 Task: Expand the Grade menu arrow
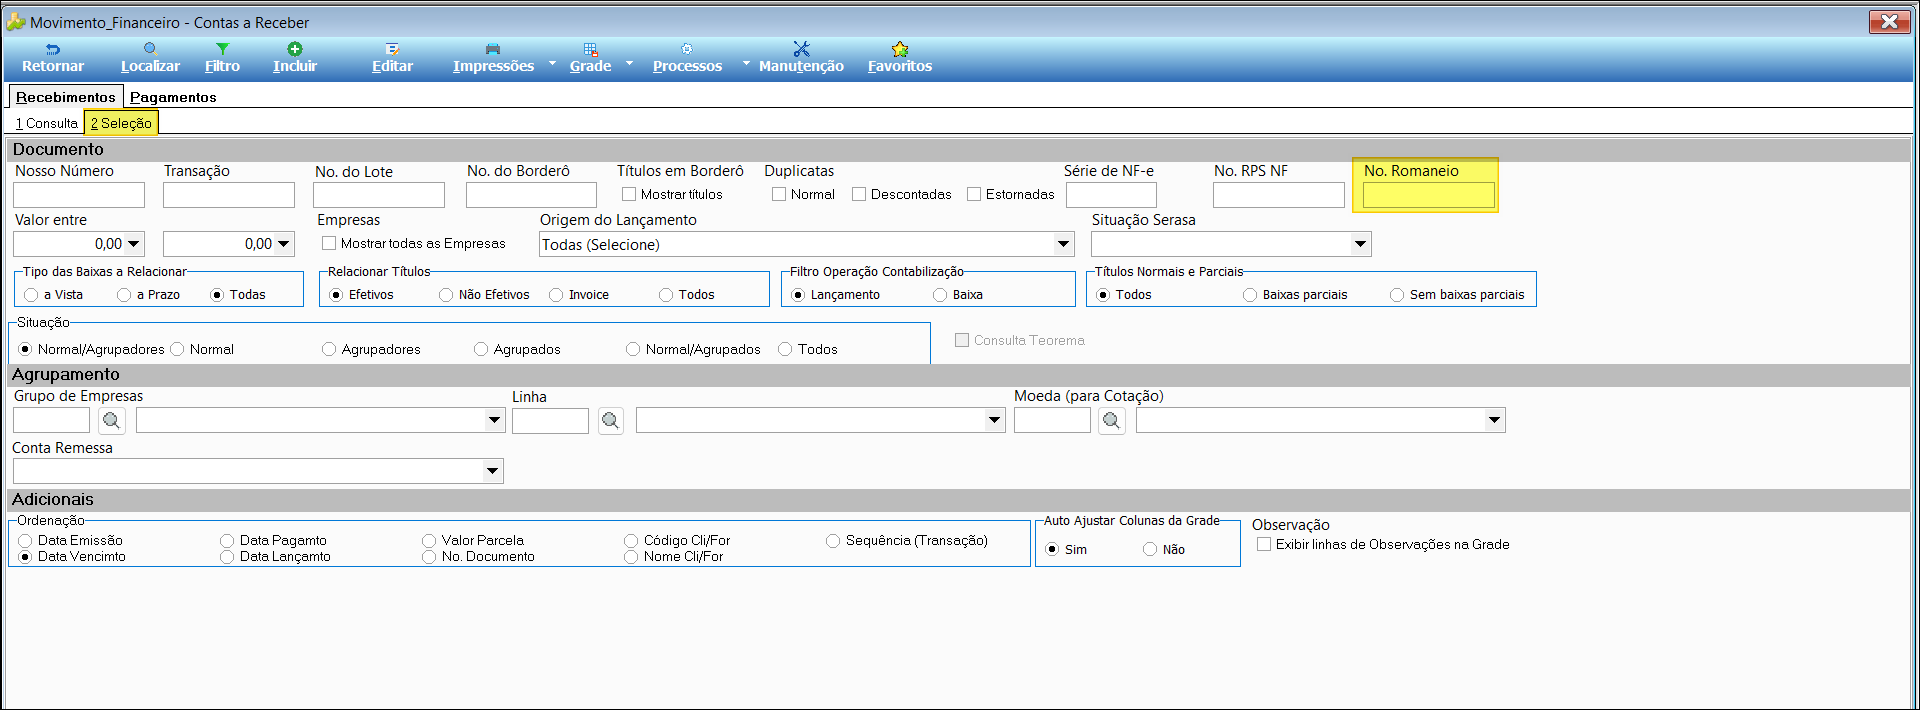629,63
